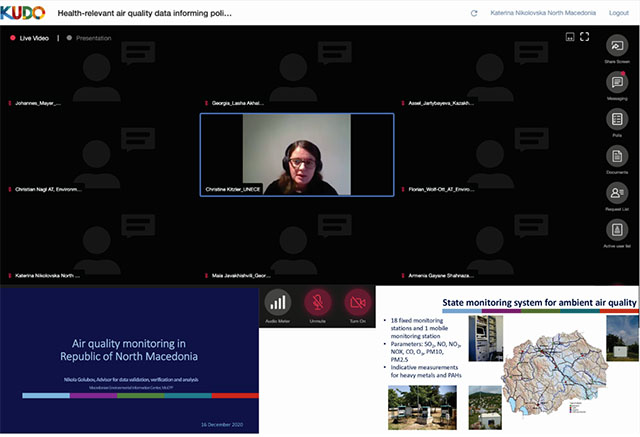
Task: Click the refresh icon in header
Action: (x=474, y=13)
